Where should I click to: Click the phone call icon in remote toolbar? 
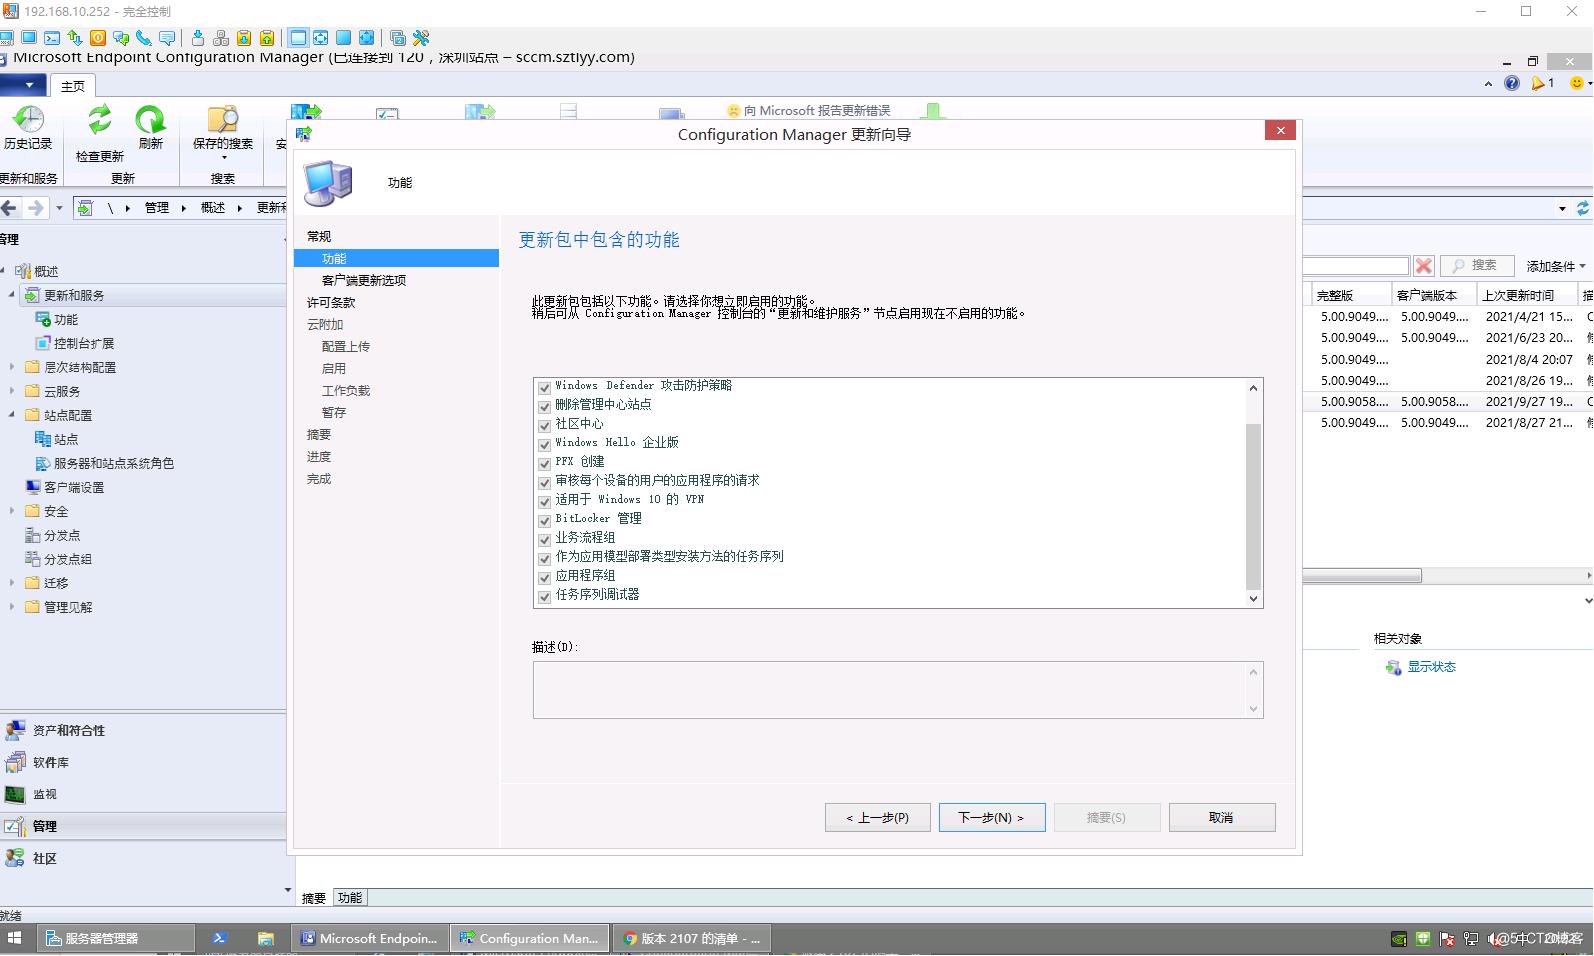[144, 38]
